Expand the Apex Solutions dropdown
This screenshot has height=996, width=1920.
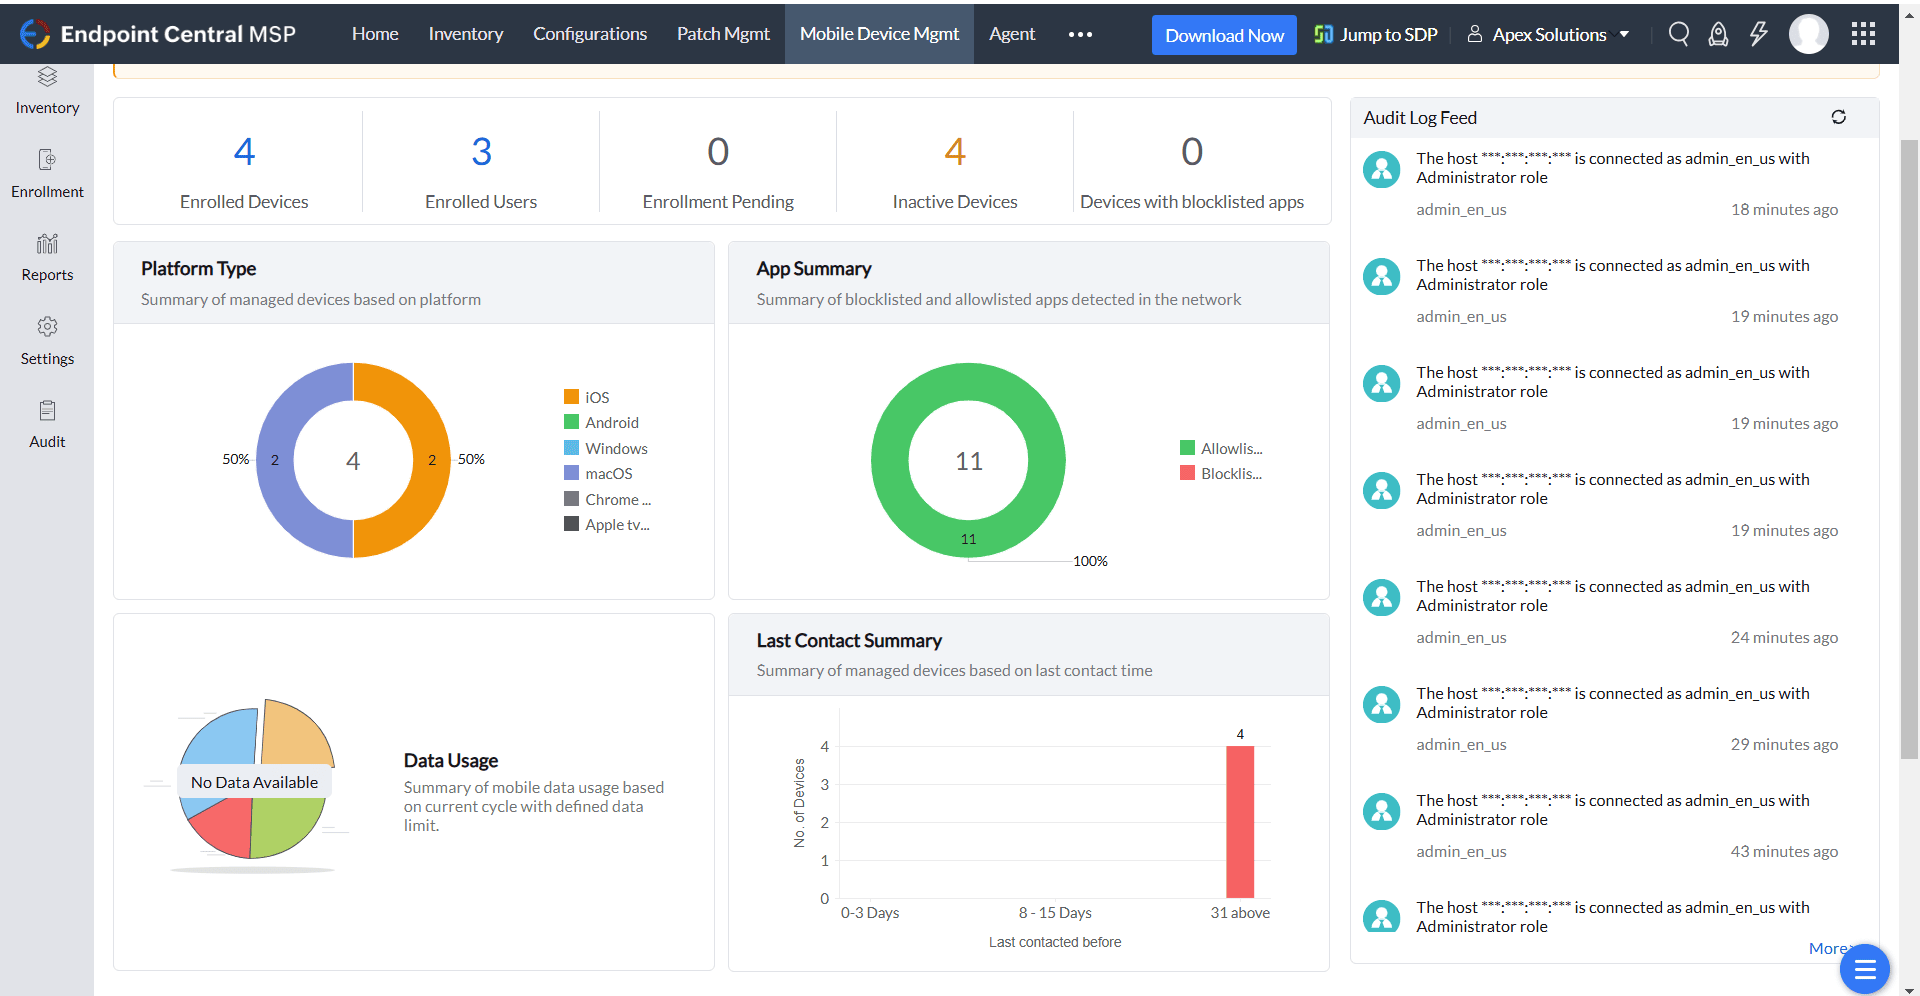click(x=1548, y=33)
